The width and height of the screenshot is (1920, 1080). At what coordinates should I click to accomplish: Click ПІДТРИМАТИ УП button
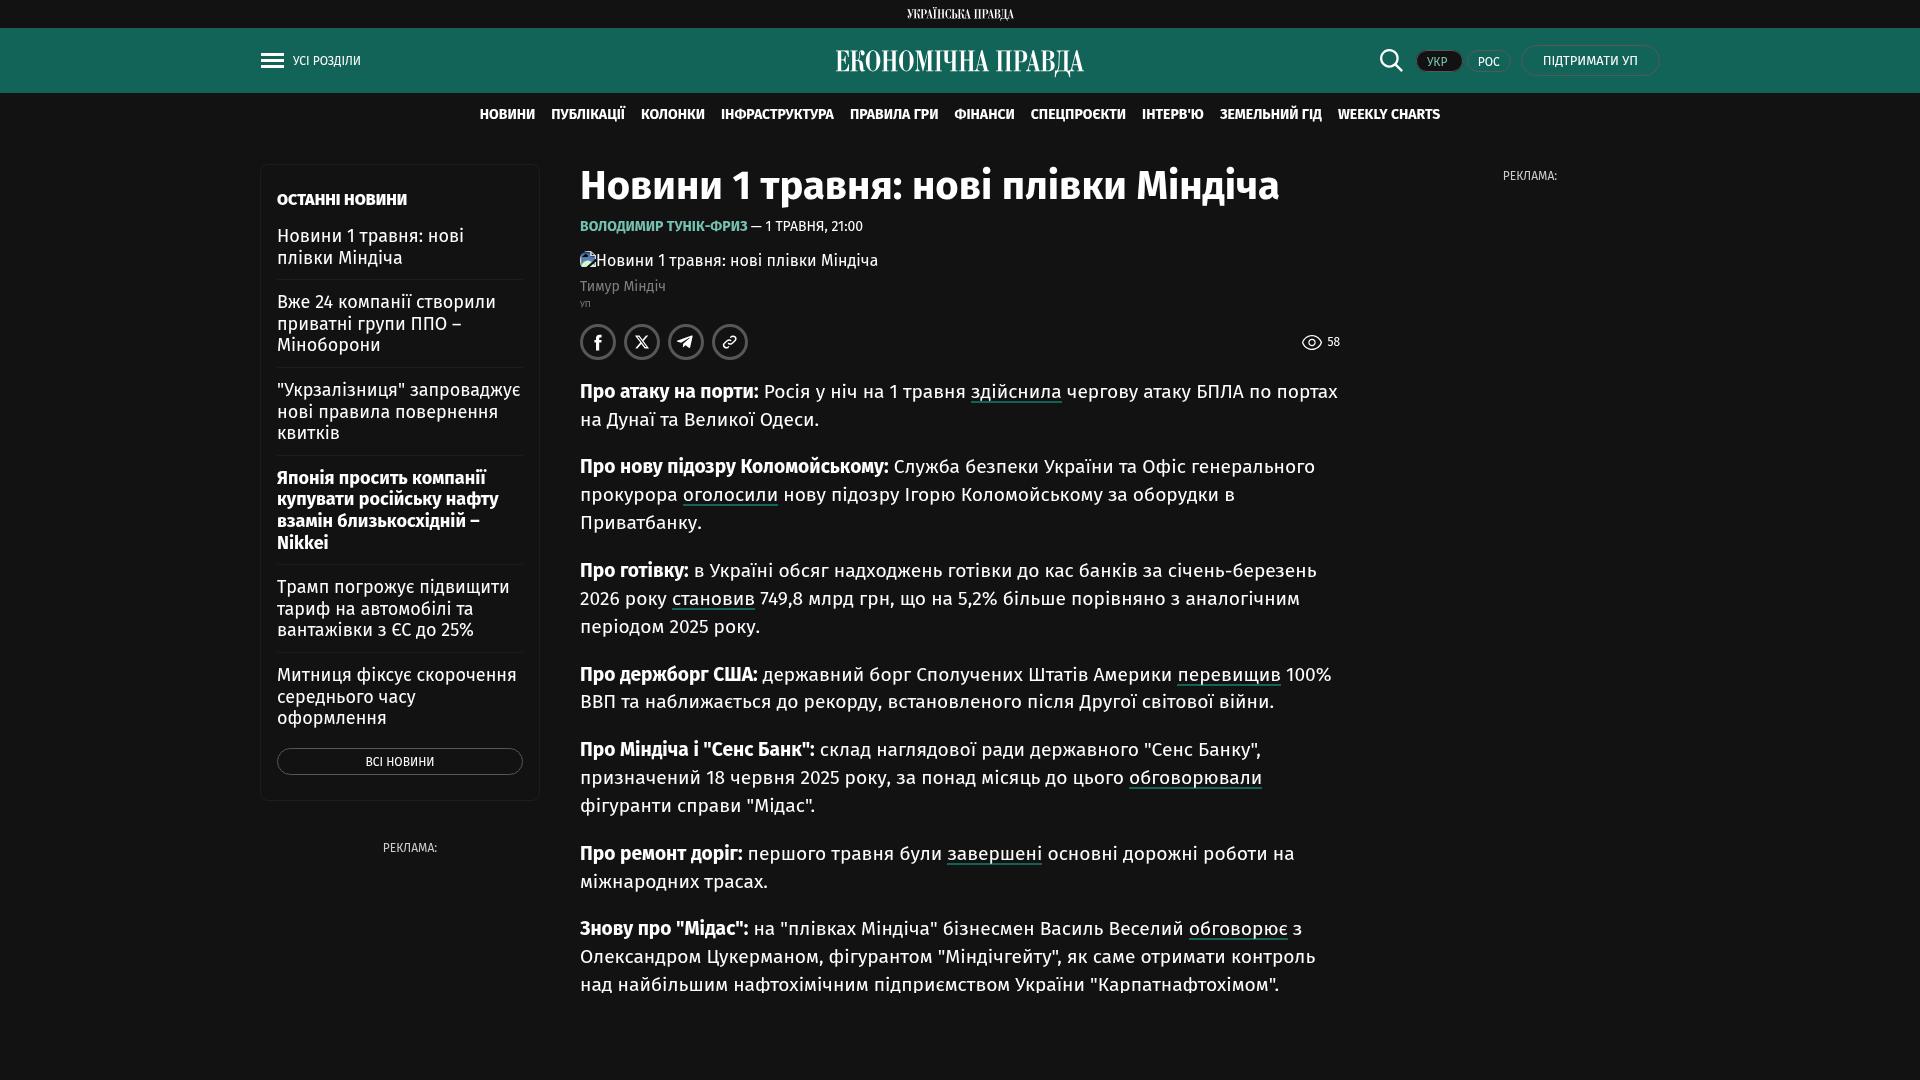[1590, 61]
